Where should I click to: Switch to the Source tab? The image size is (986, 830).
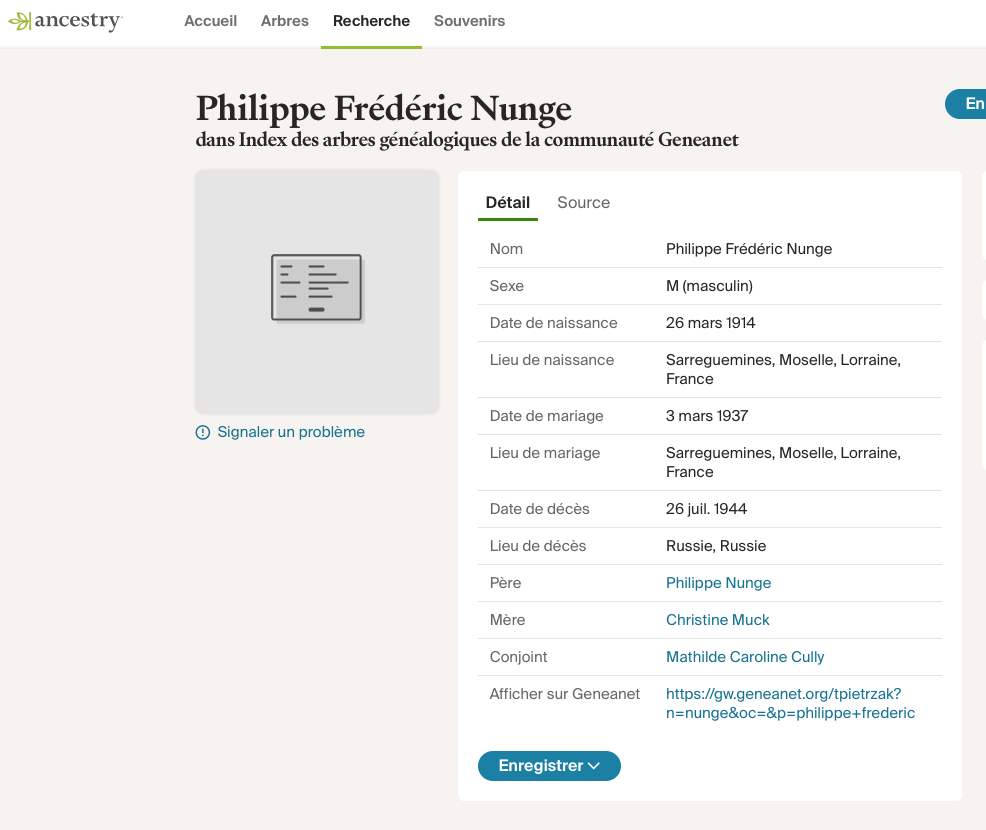(x=583, y=203)
